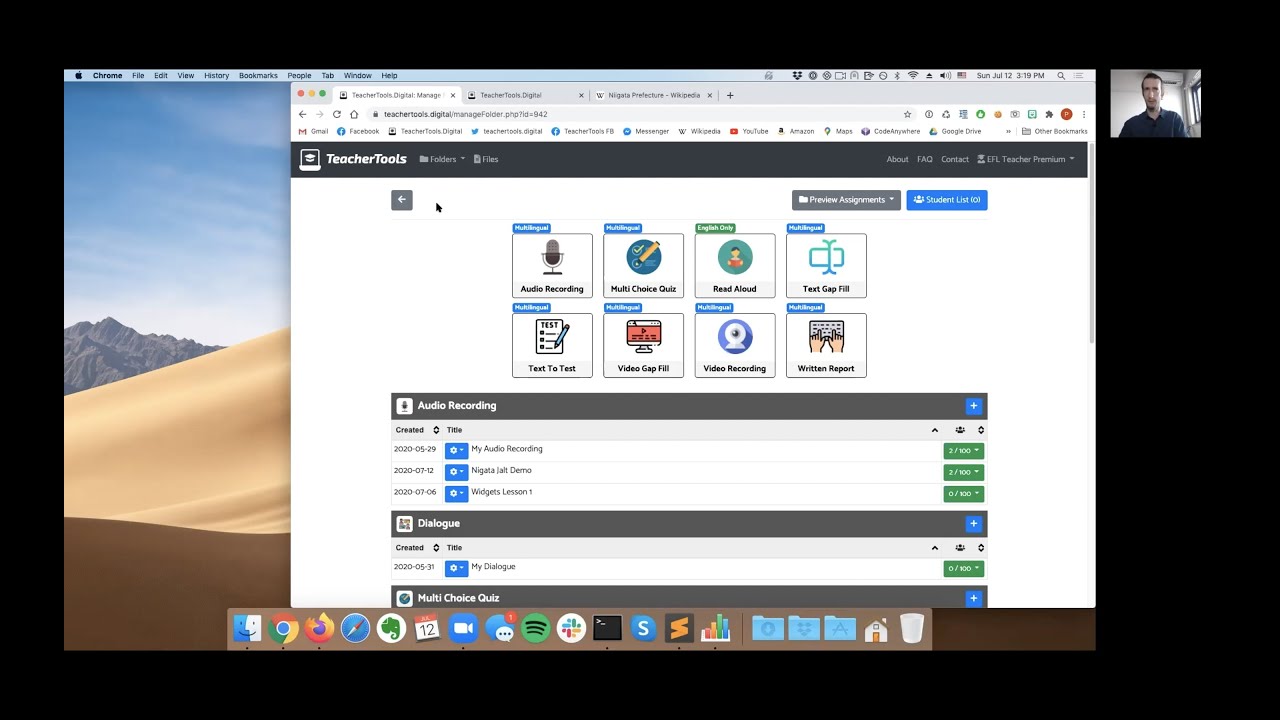Open the About link

(897, 159)
